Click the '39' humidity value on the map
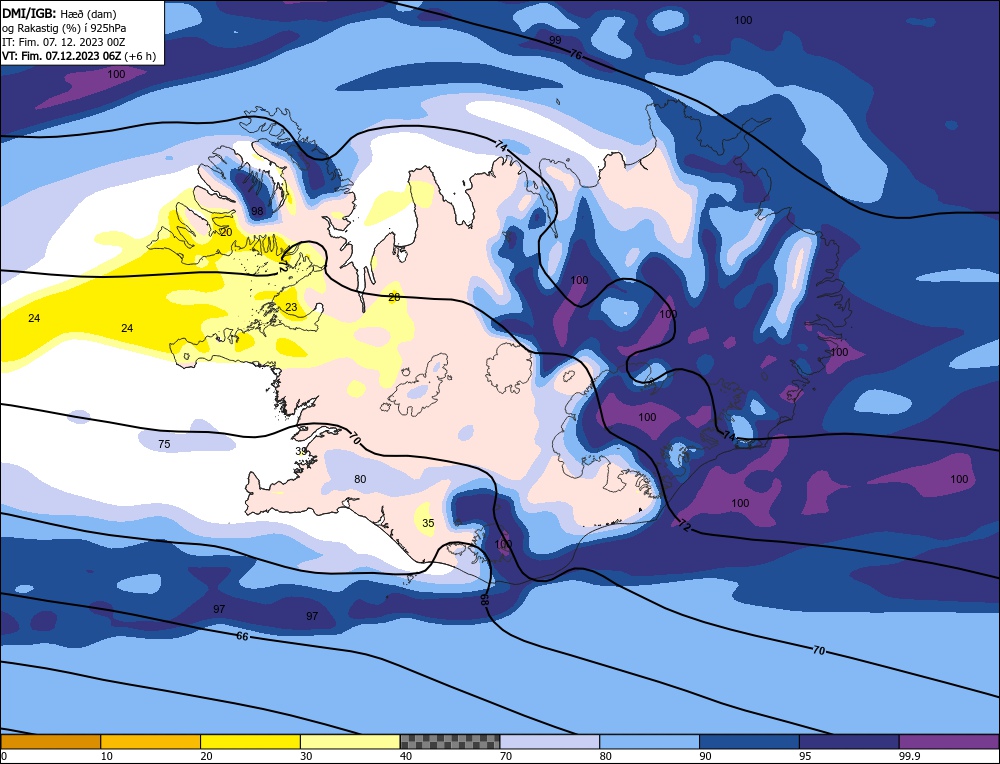 tap(301, 451)
